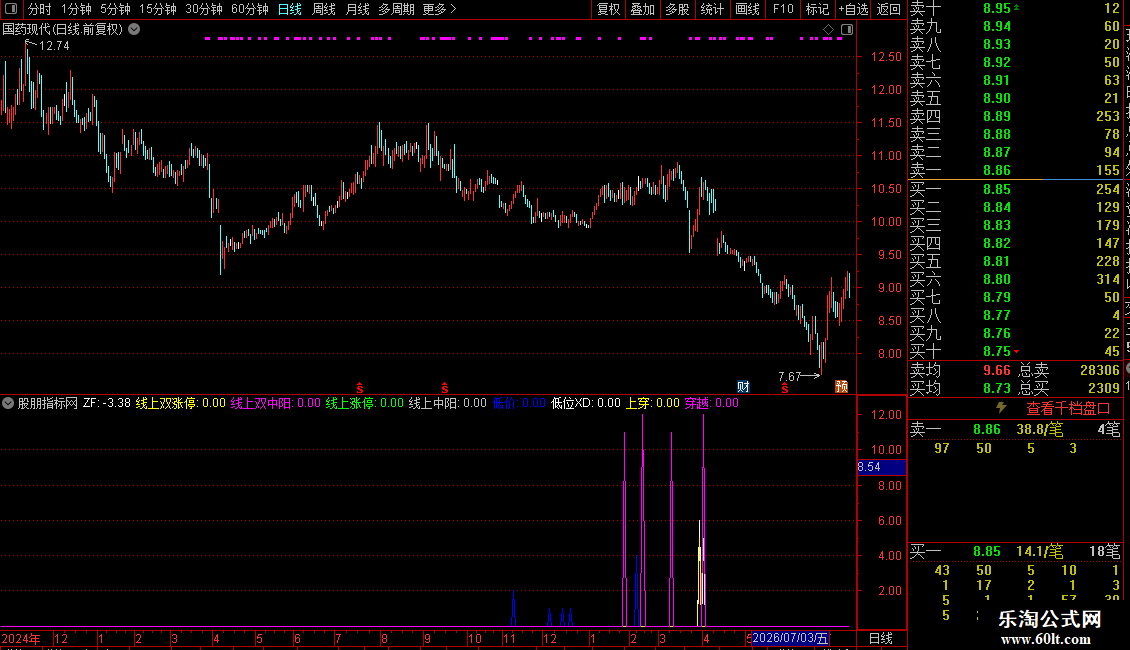Click the 38.8/笔 sell queue summary

1039,430
